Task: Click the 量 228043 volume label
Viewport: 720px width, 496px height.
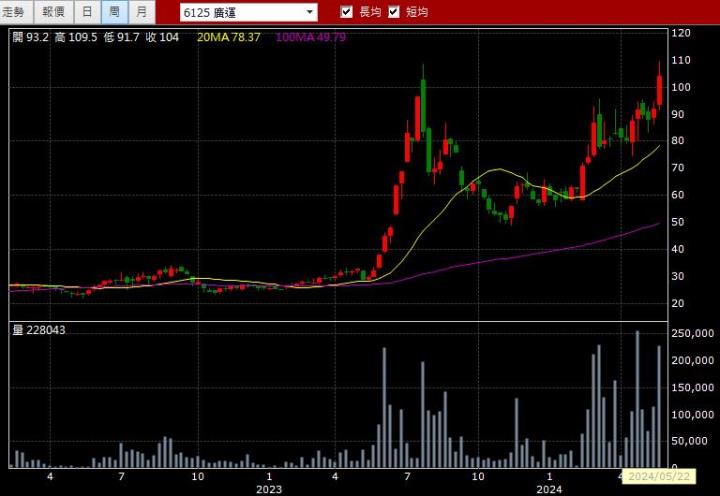Action: 39,330
